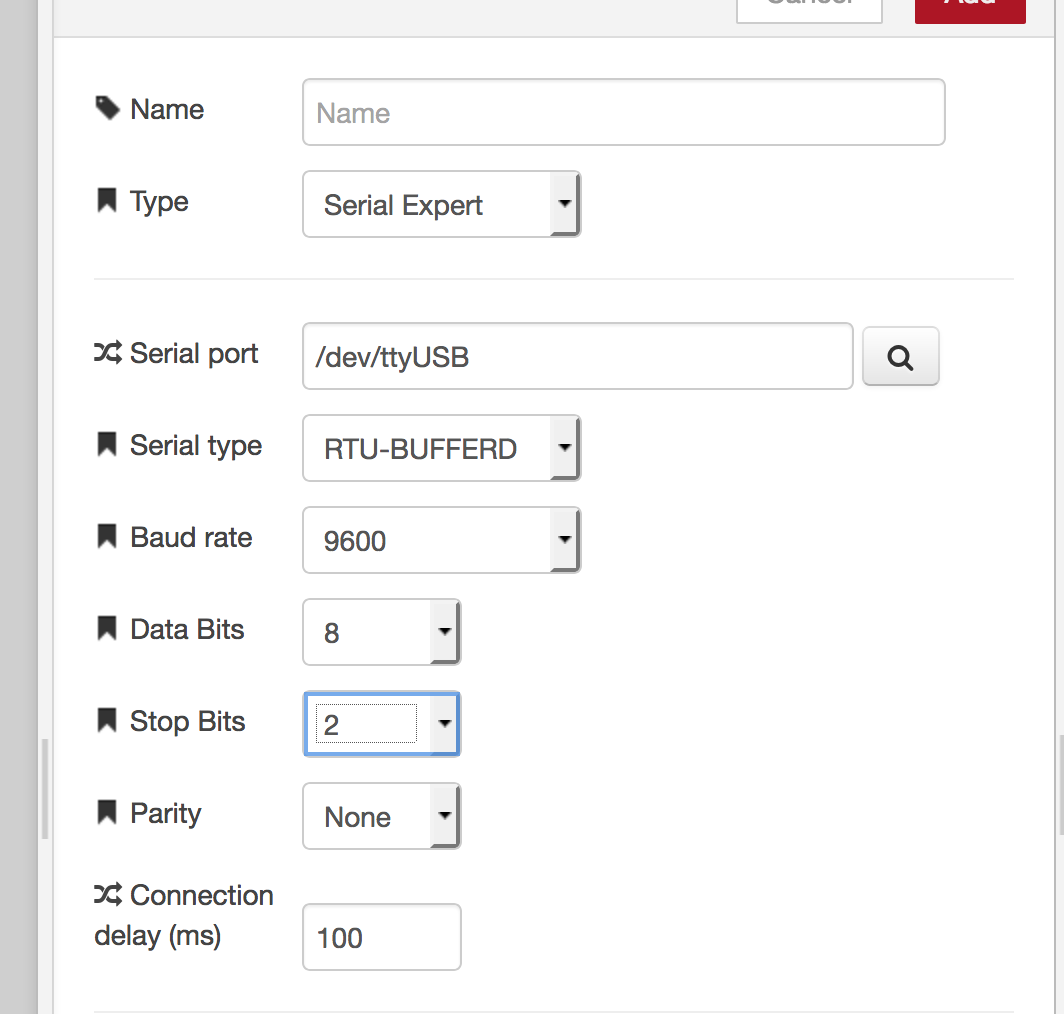1064x1014 pixels.
Task: Click the bookmark icon next to Baud rate
Action: [x=106, y=535]
